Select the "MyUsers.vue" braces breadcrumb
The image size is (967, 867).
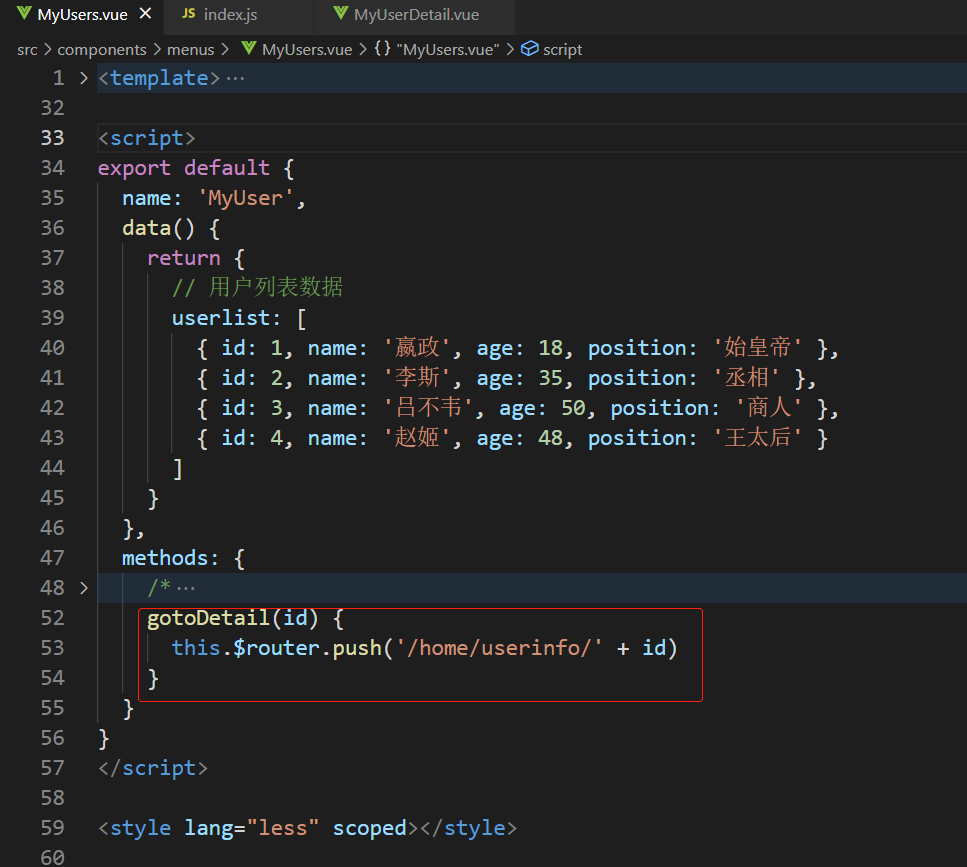tap(448, 49)
